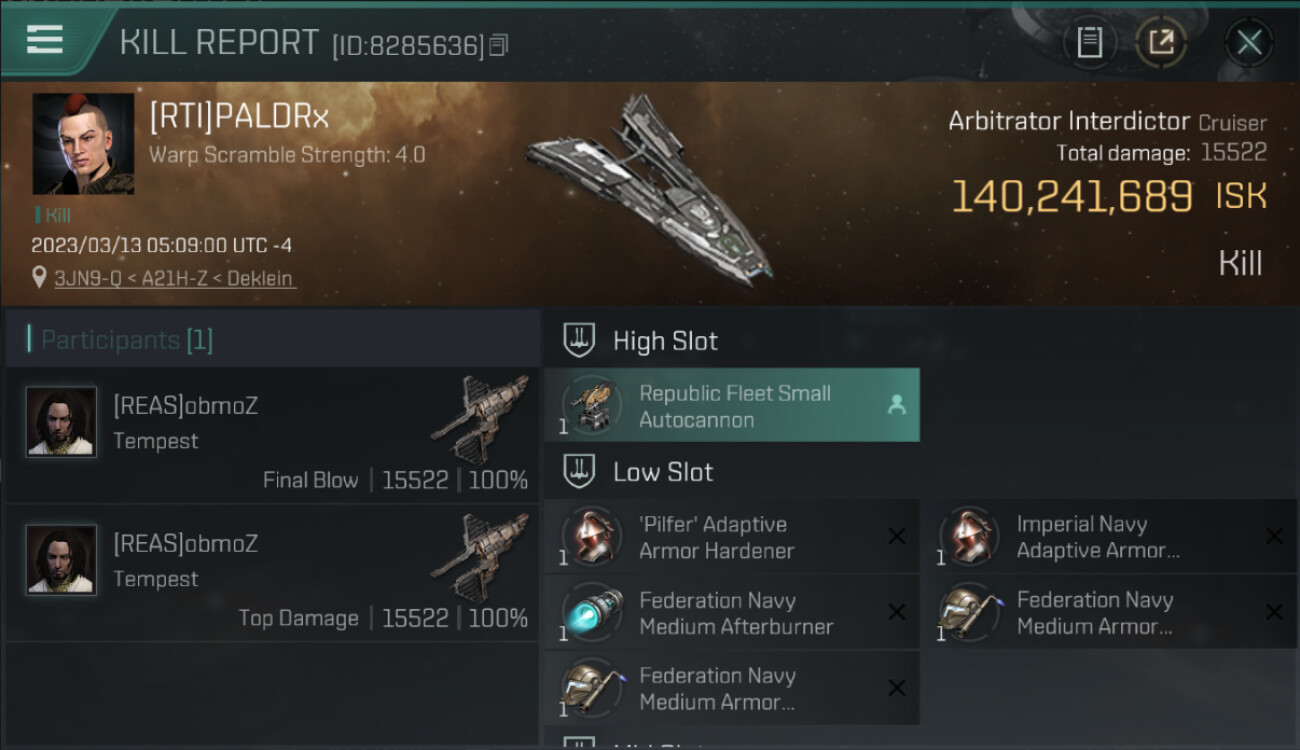Click X next to Imperial Navy Adaptive Armor
This screenshot has width=1300, height=750.
(x=1274, y=537)
